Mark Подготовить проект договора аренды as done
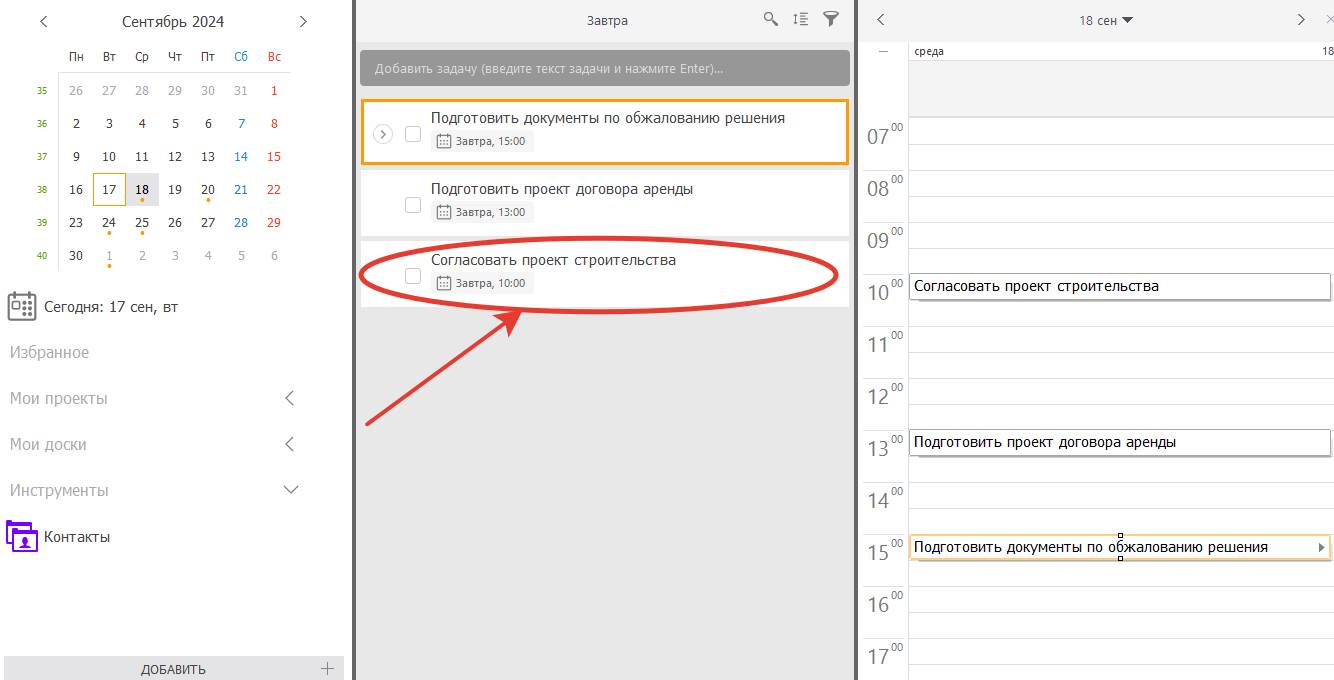 click(413, 205)
